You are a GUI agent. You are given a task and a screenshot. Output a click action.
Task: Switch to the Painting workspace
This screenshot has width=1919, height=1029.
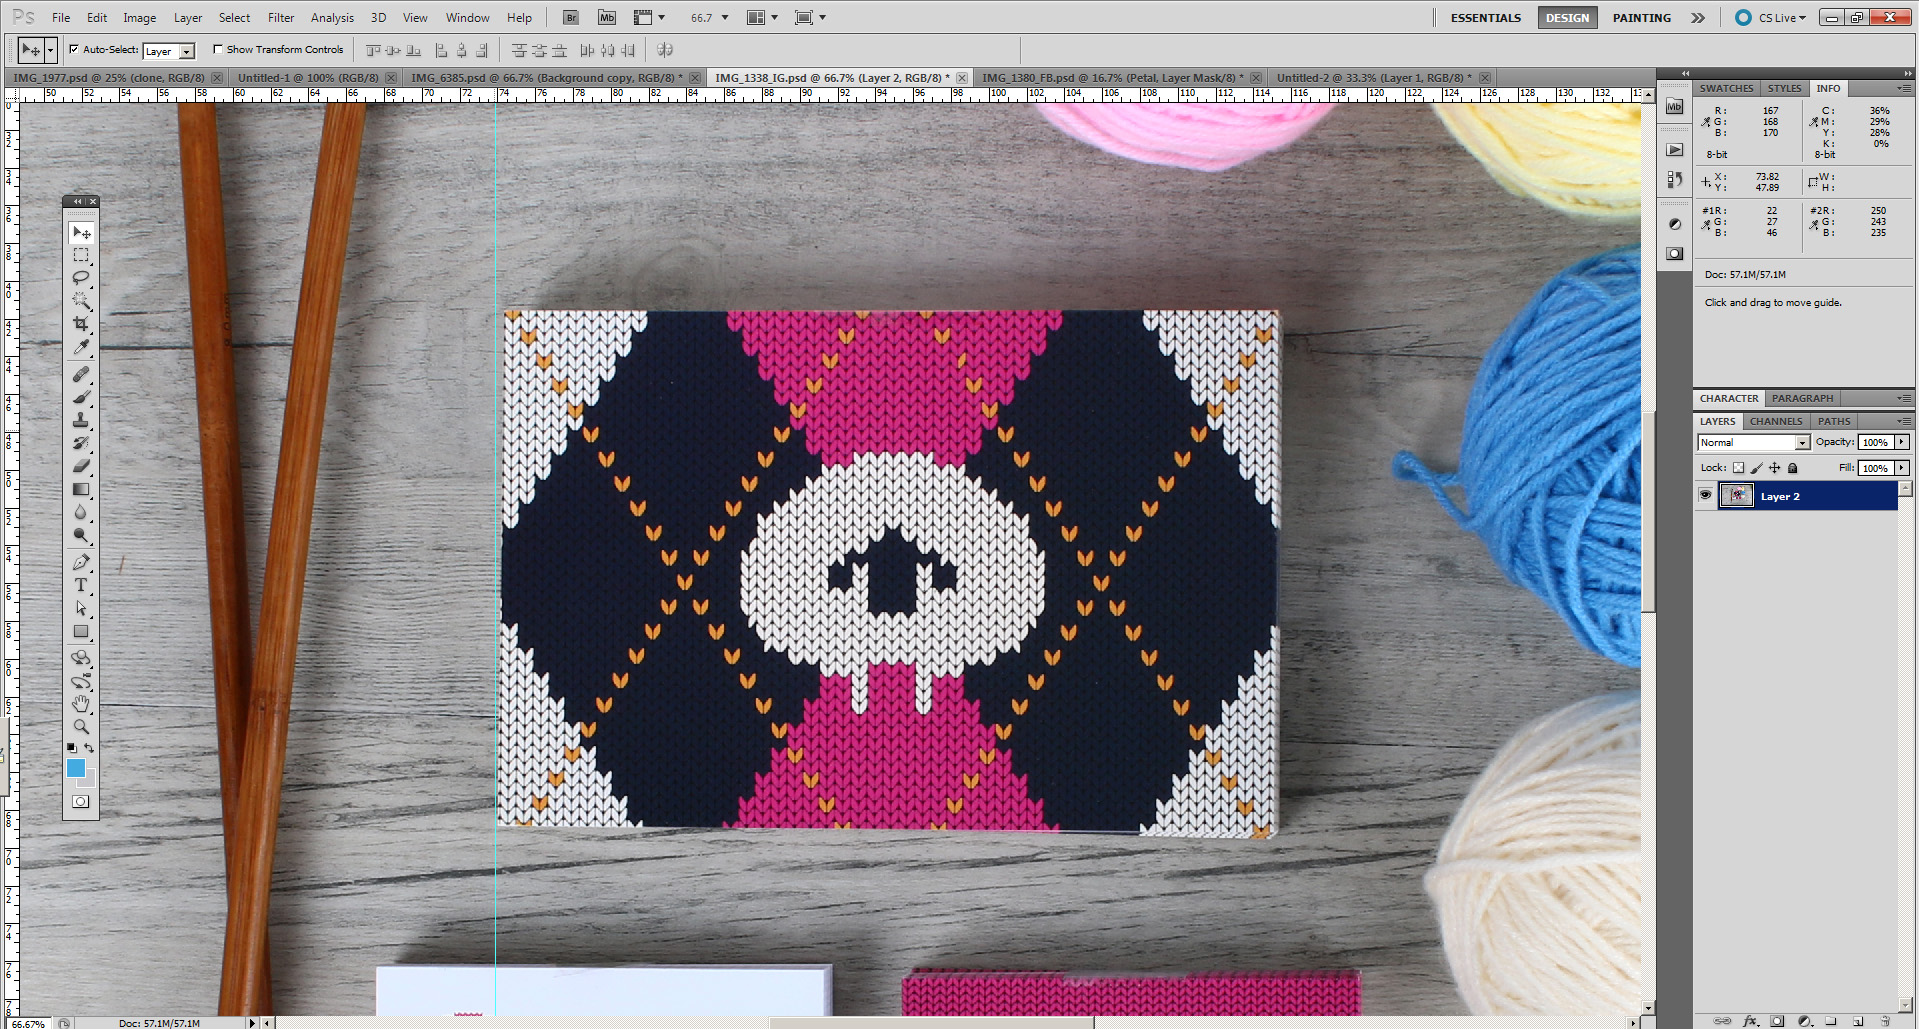pos(1641,18)
